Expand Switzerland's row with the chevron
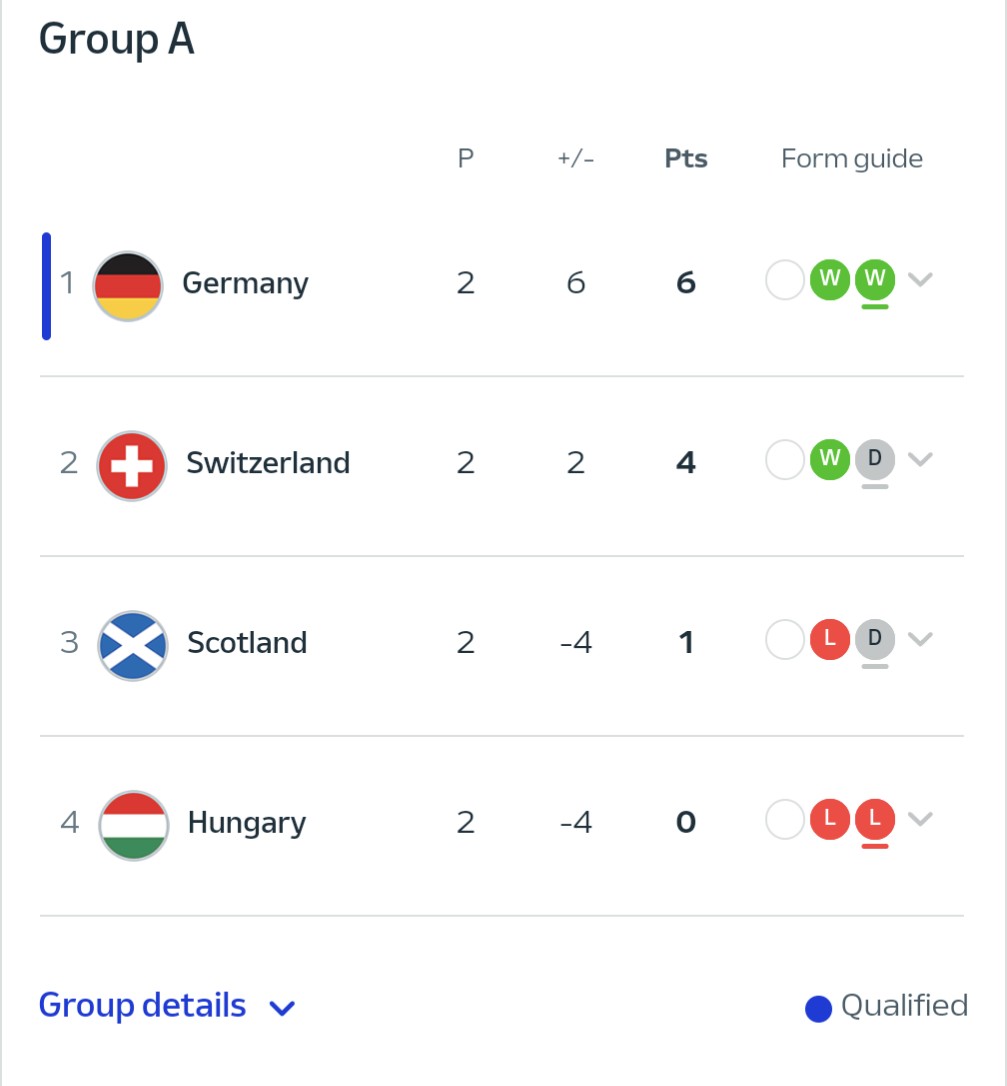The width and height of the screenshot is (1007, 1086). [x=920, y=459]
